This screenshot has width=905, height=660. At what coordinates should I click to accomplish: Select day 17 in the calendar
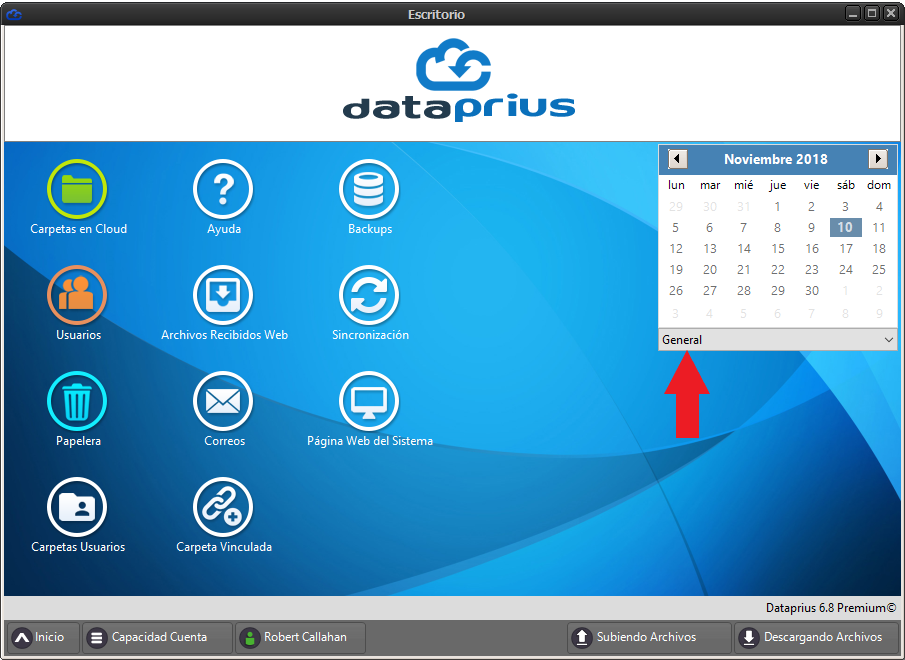846,249
